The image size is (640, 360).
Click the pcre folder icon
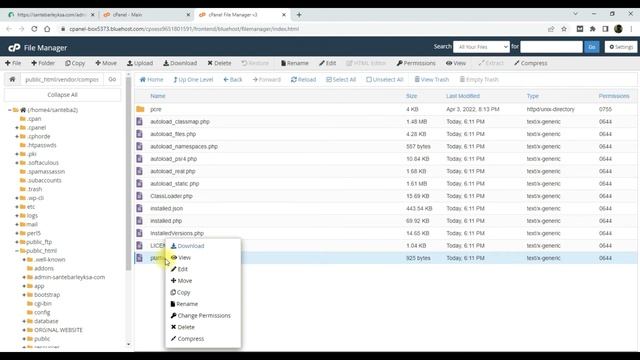[140, 109]
